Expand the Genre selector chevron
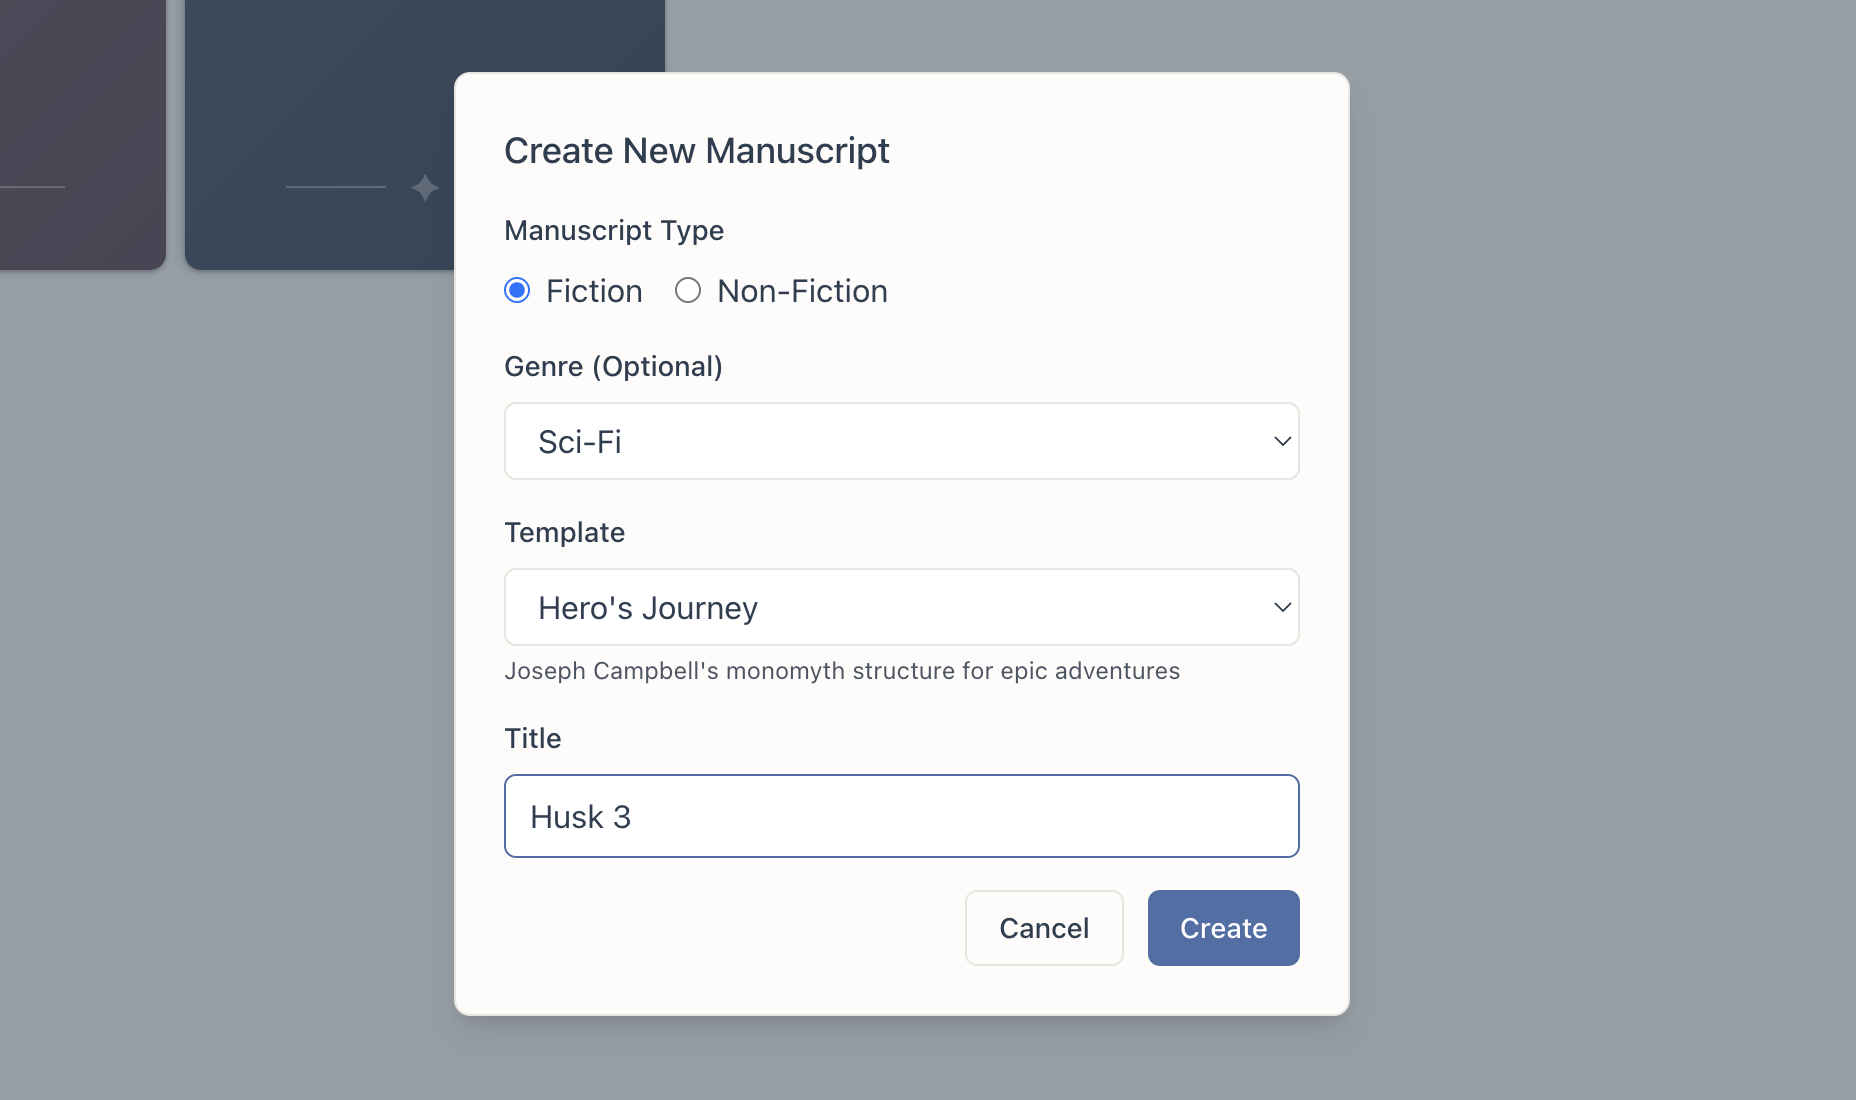Screen dimensions: 1856x1100 click(x=1281, y=441)
